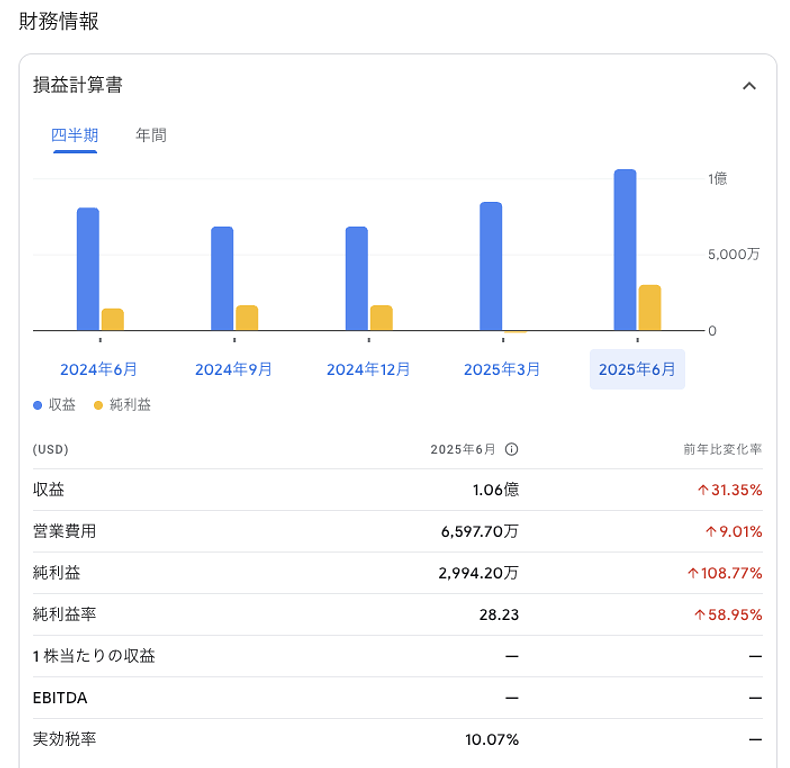Click the blue revenue bar for 2025年6月
This screenshot has height=768, width=790.
[625, 250]
